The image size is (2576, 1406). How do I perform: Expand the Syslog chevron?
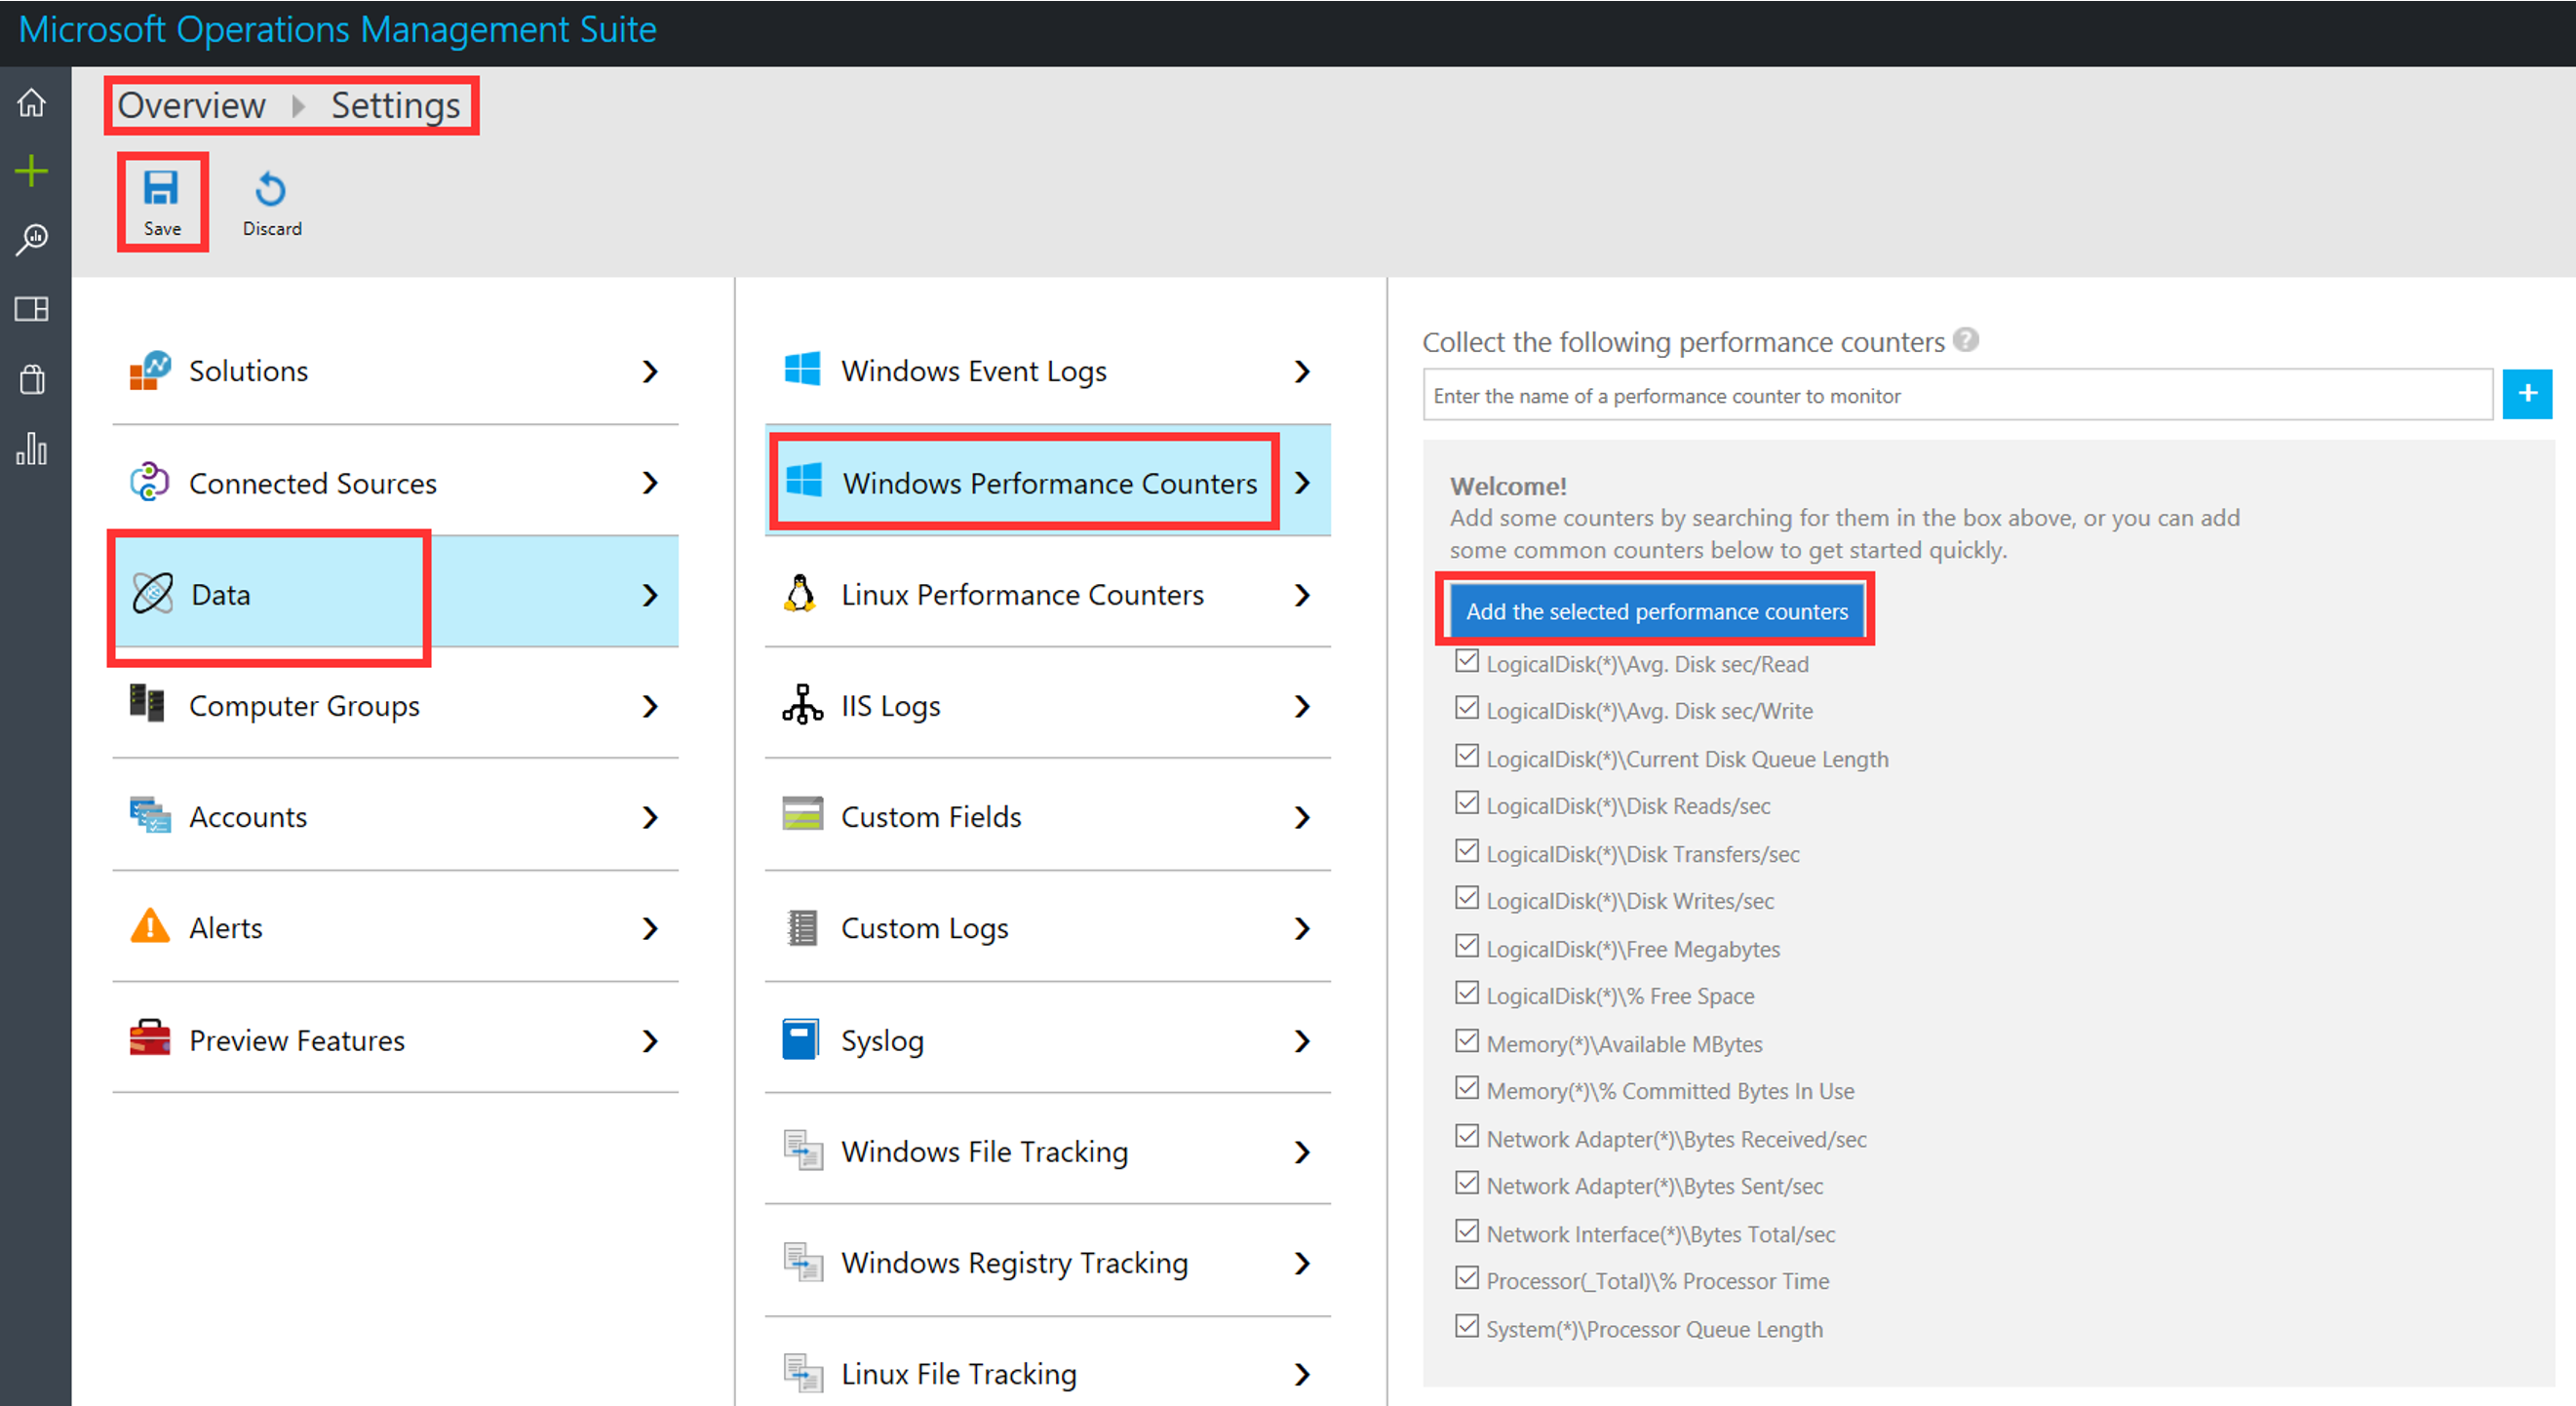[1302, 1041]
